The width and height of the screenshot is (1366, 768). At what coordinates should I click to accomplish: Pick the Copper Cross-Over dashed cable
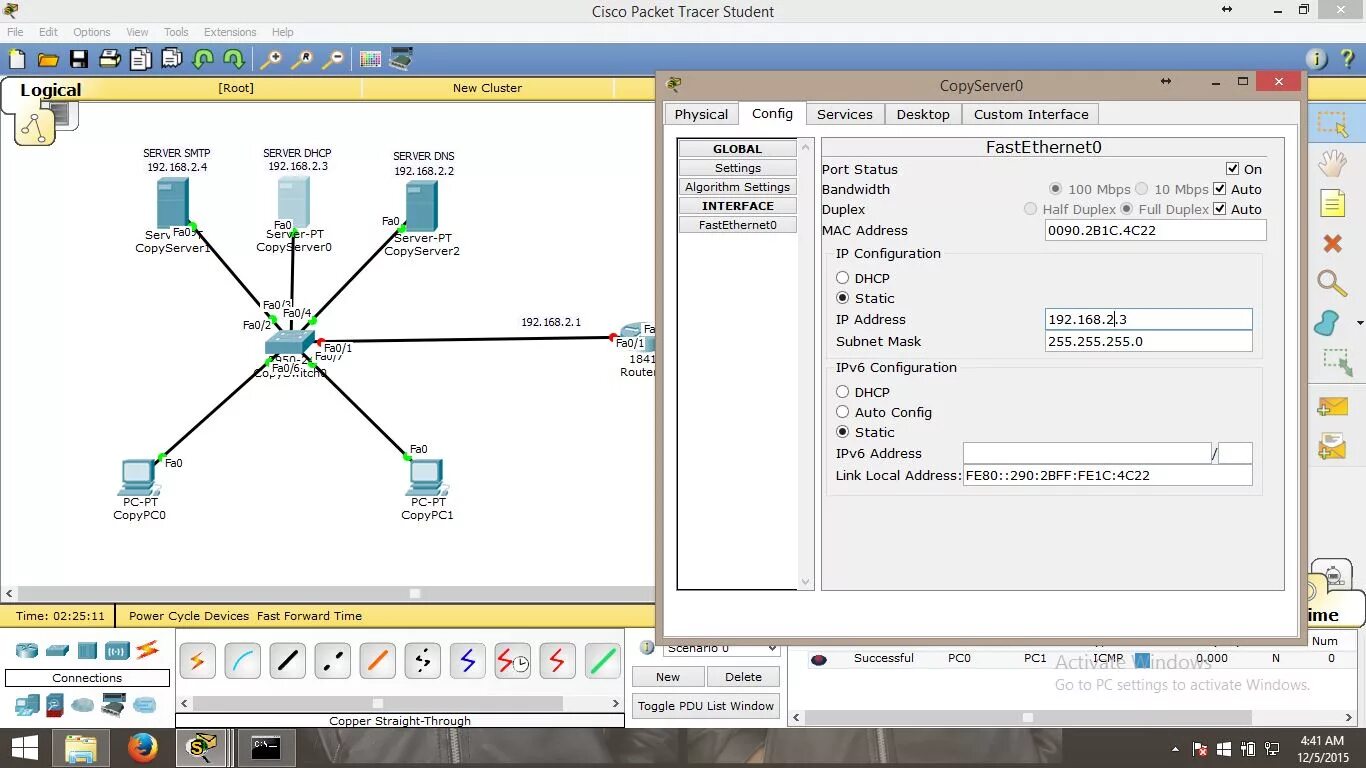pos(332,661)
